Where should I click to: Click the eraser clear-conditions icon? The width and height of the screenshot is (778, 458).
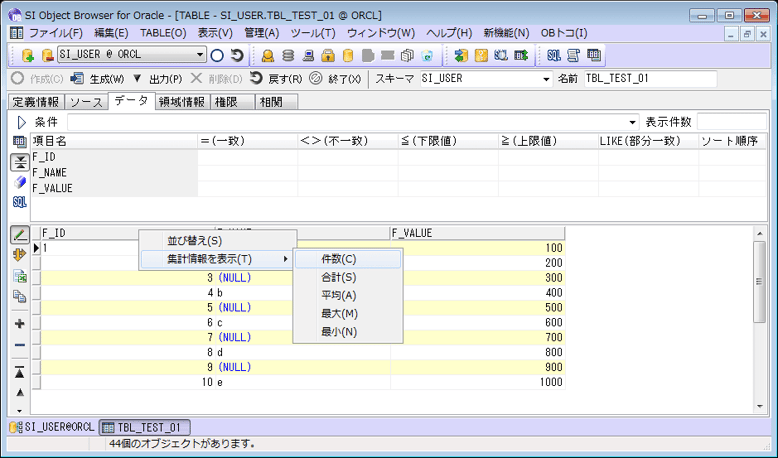[x=20, y=182]
